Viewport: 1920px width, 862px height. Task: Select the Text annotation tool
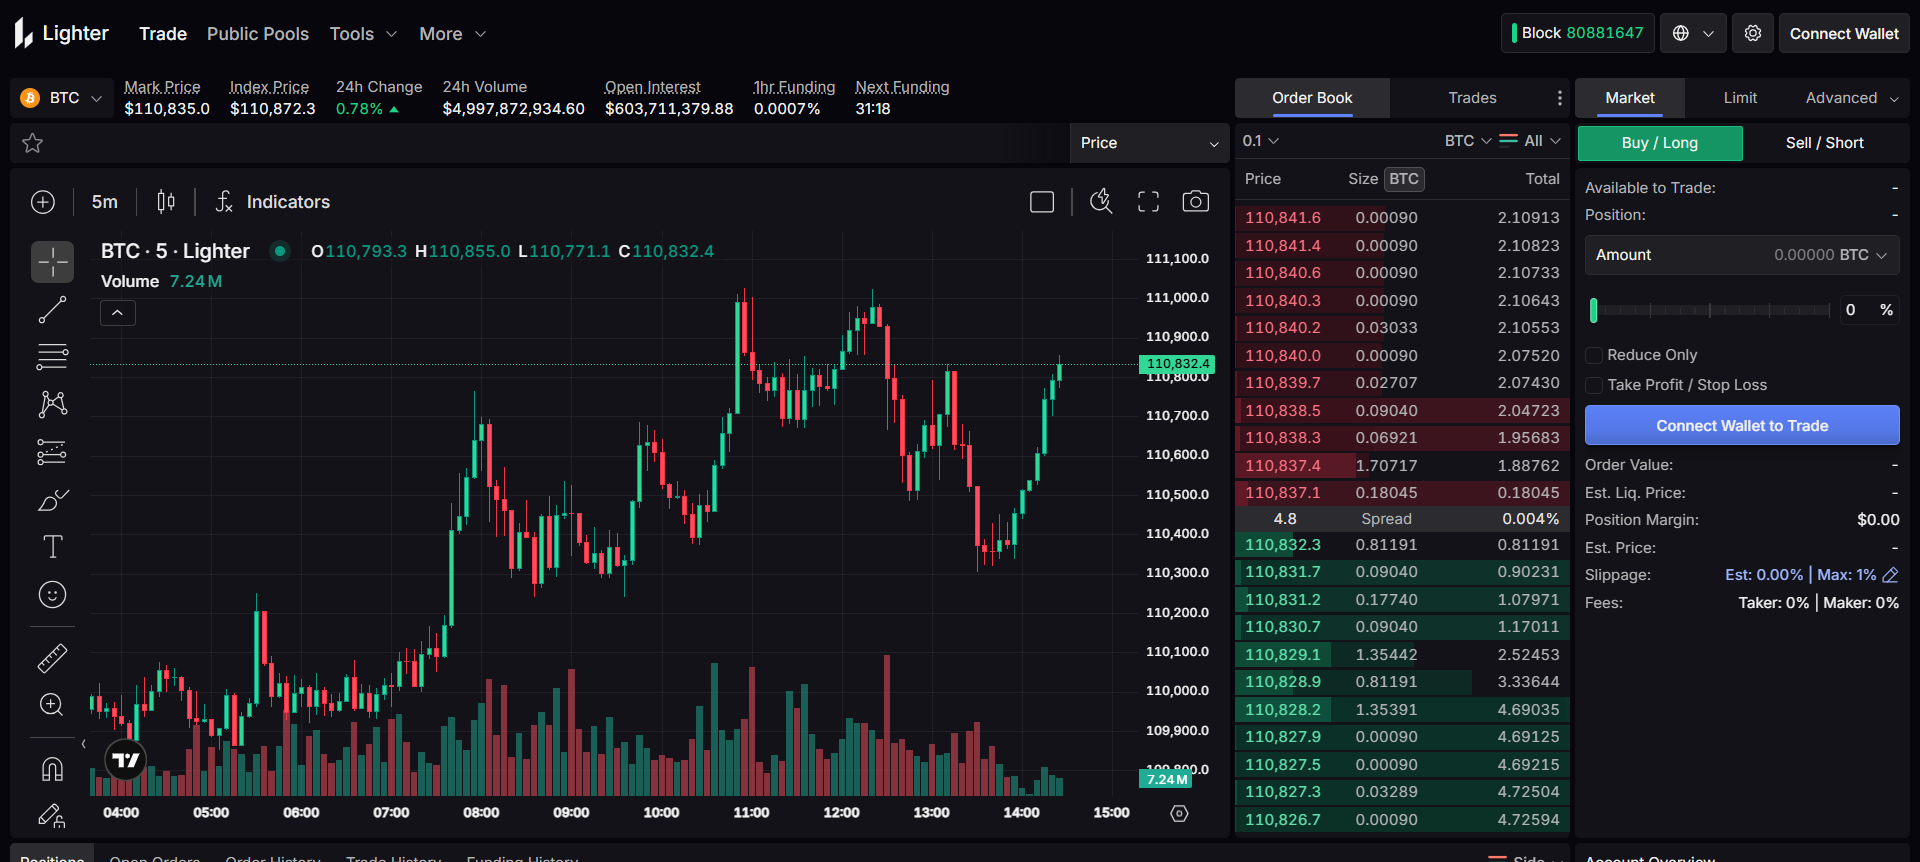pyautogui.click(x=52, y=547)
